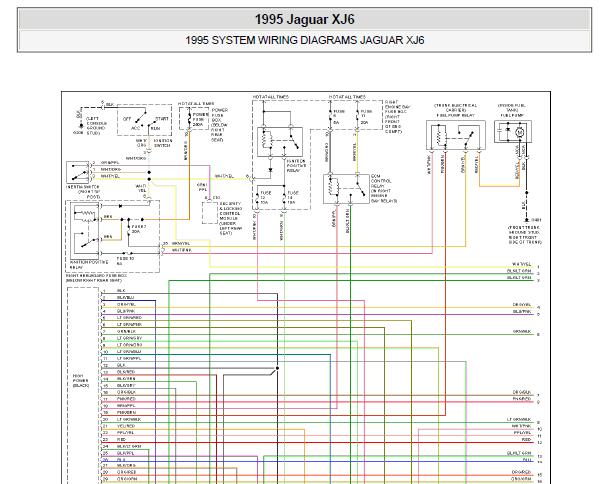
Task: Click the right heelboard fuse box caption
Action: (94, 278)
